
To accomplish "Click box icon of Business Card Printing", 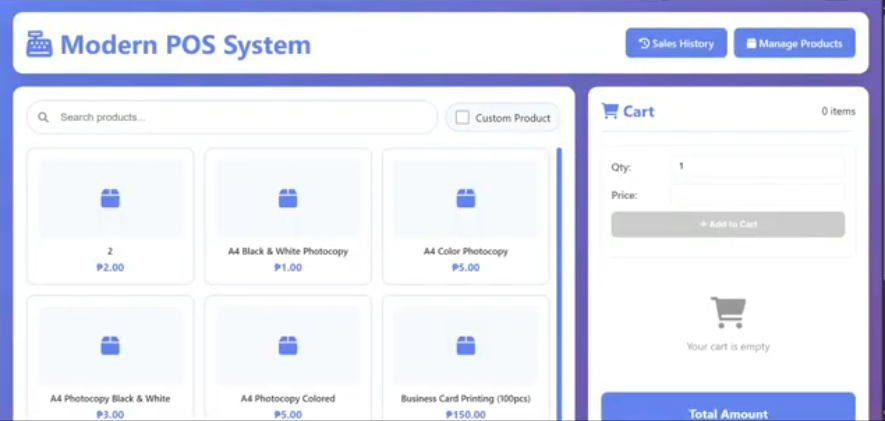I will 466,345.
